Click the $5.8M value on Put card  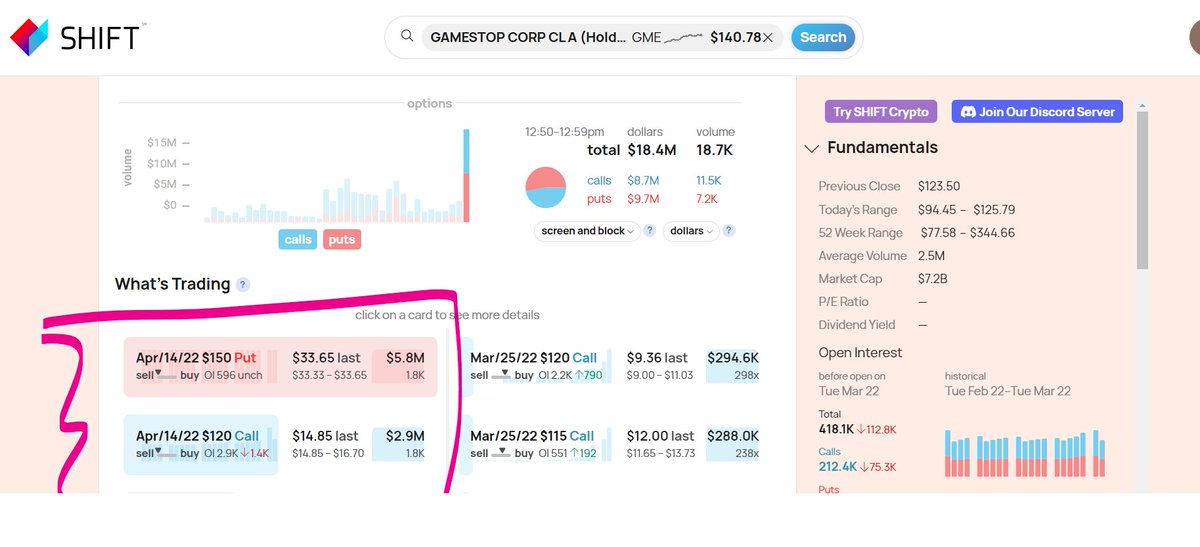(x=405, y=357)
